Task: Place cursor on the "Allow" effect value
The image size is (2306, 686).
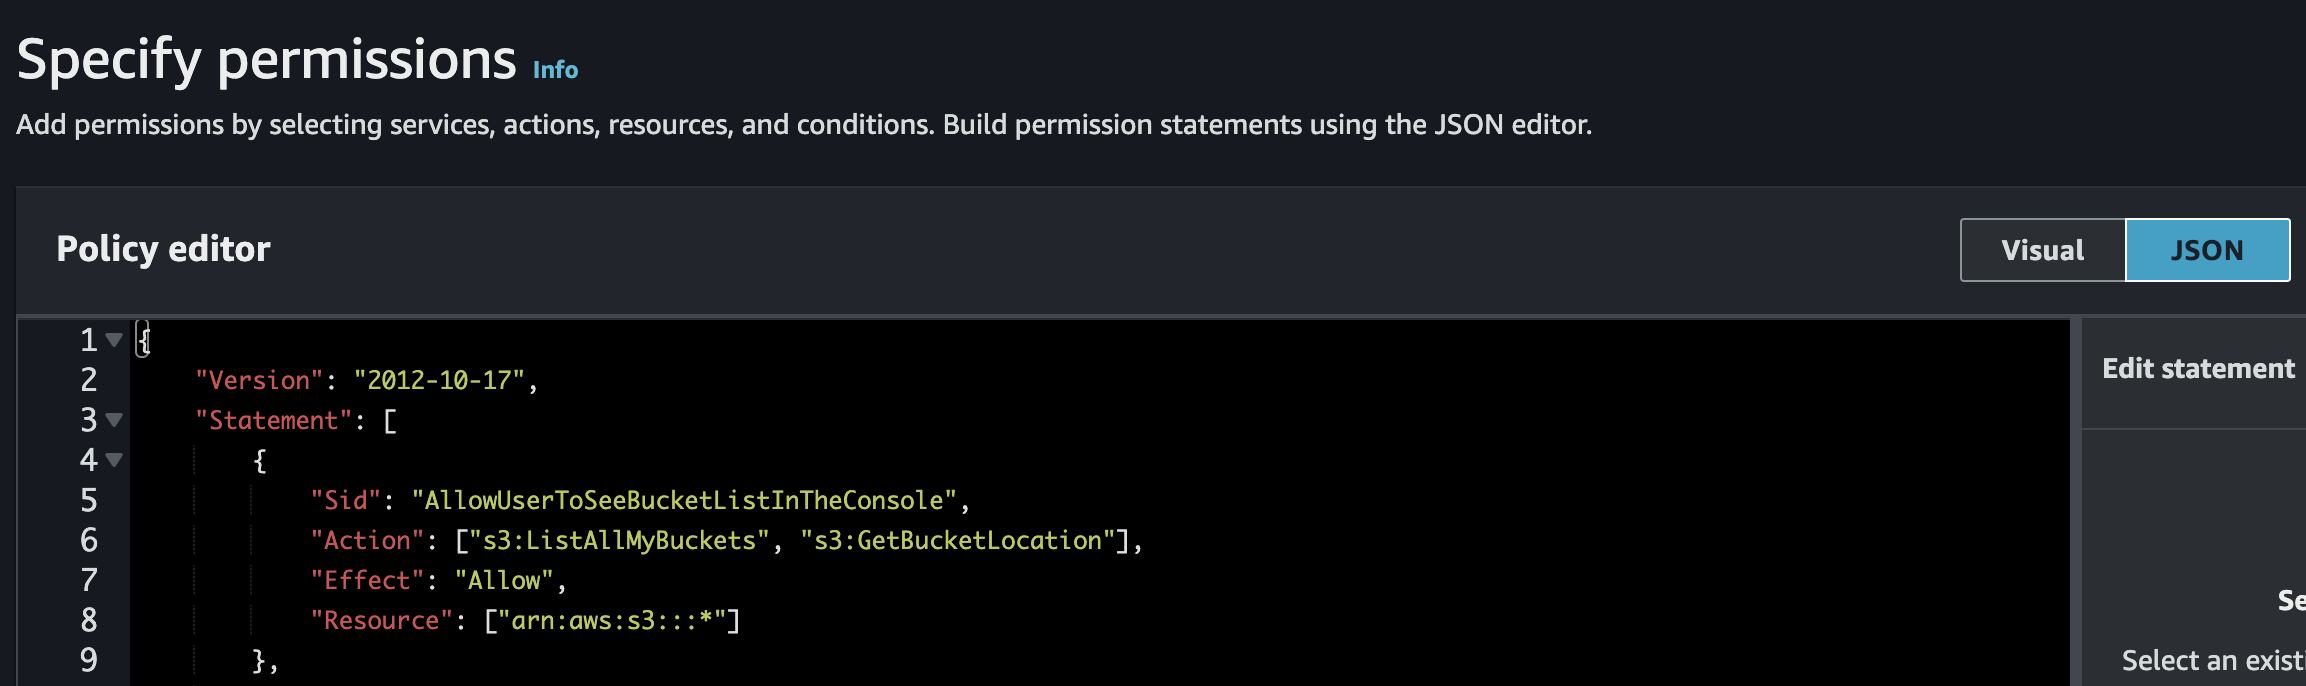Action: point(504,581)
